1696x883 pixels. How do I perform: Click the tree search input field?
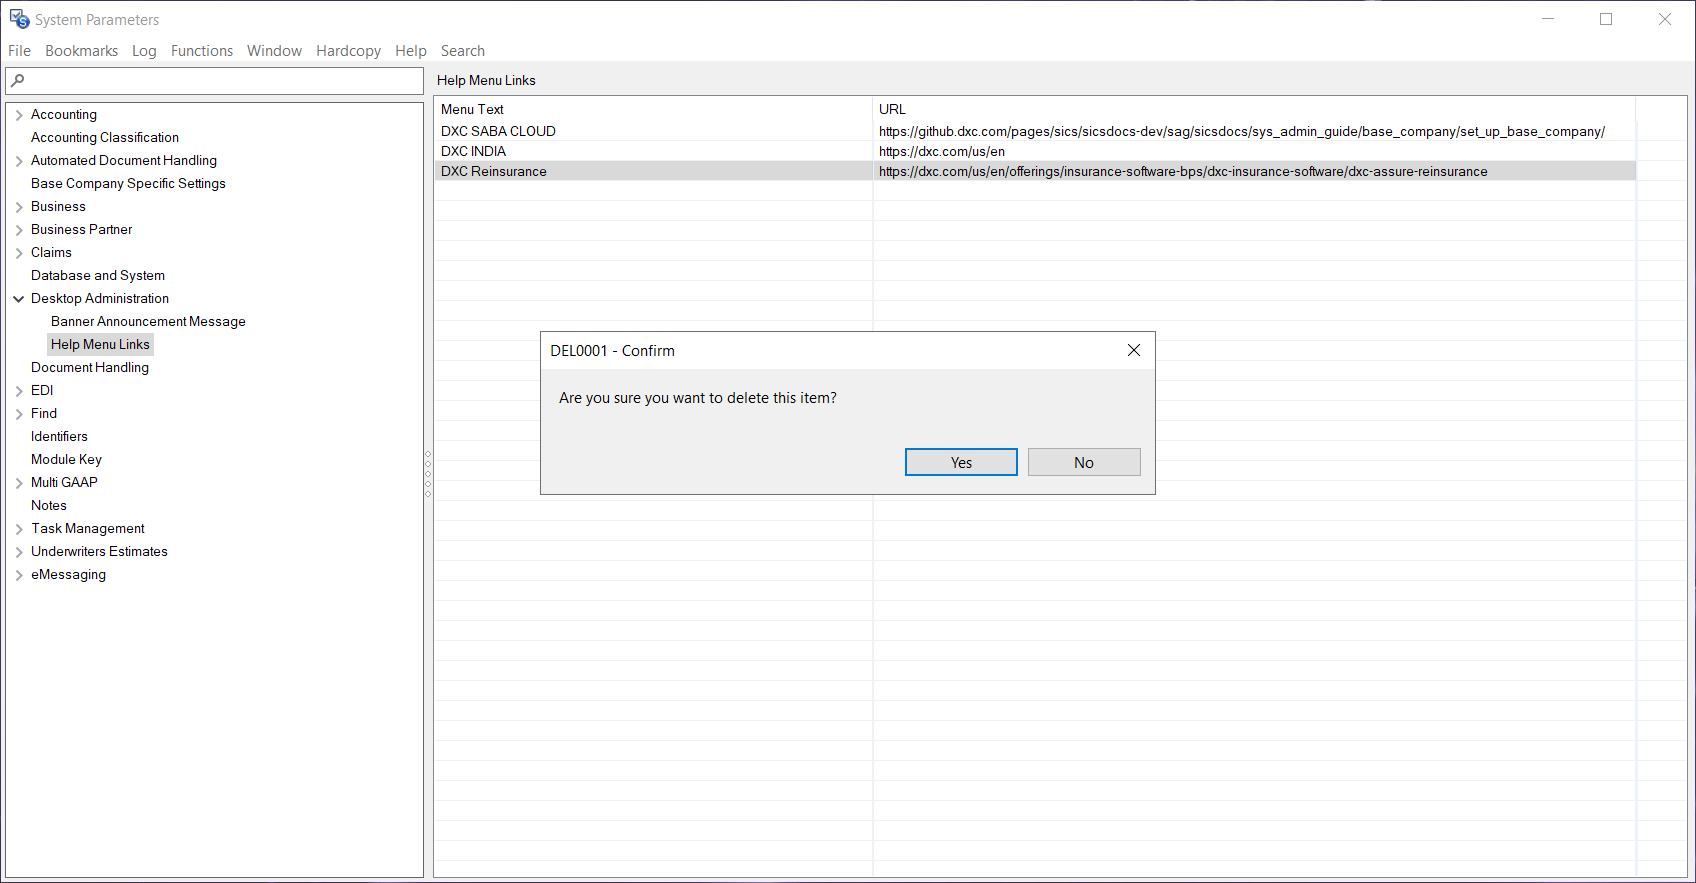[215, 81]
